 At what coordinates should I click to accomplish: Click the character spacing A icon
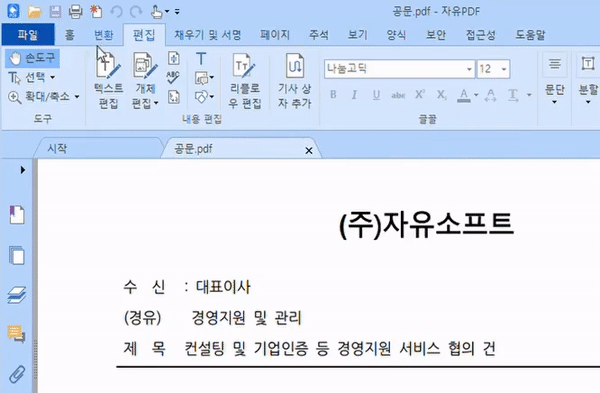click(491, 95)
